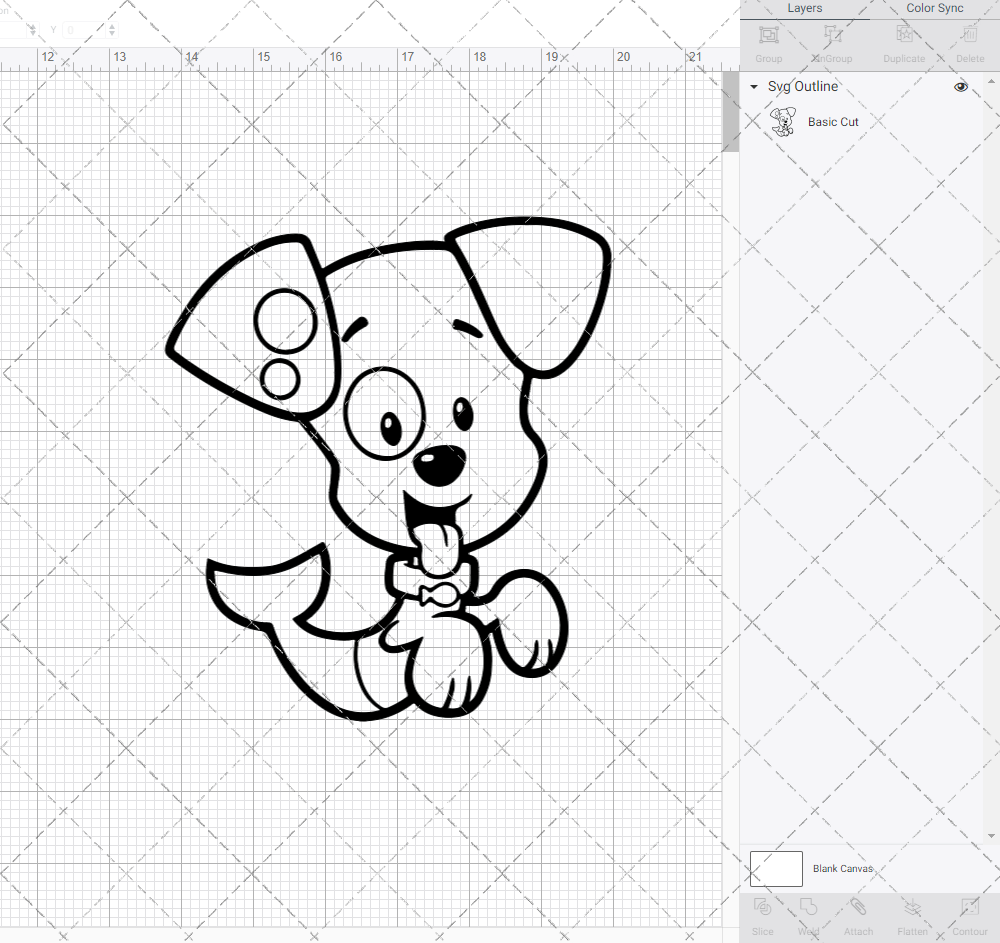Increment the Y position using the up stepper
Image resolution: width=1000 pixels, height=943 pixels.
(112, 25)
